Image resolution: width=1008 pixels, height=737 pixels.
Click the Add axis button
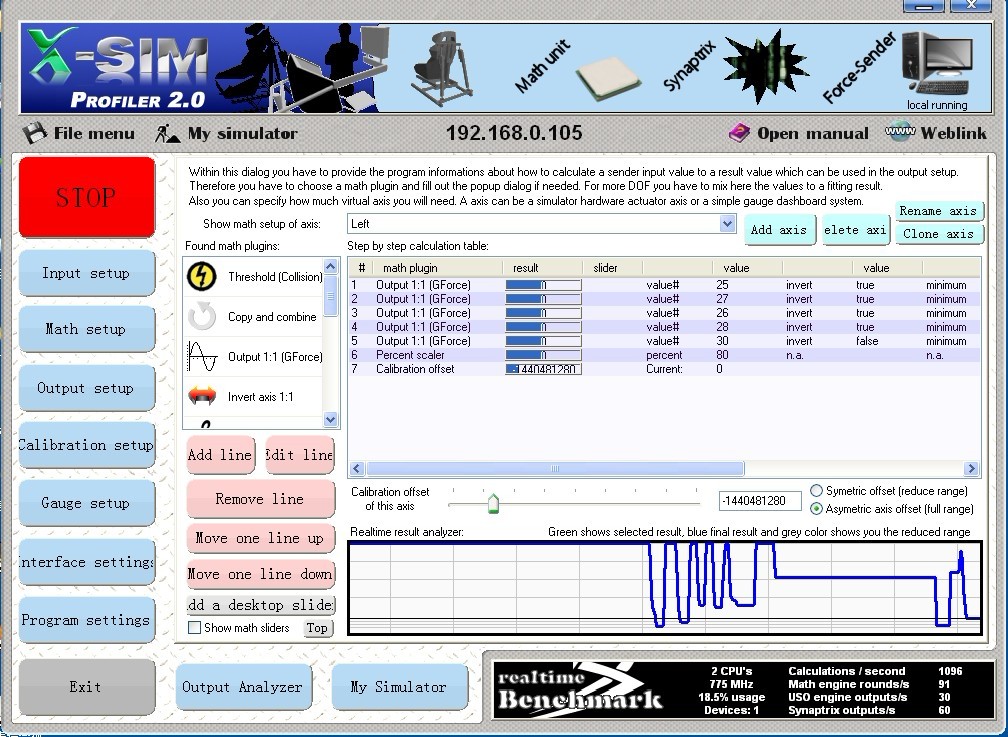(x=778, y=230)
